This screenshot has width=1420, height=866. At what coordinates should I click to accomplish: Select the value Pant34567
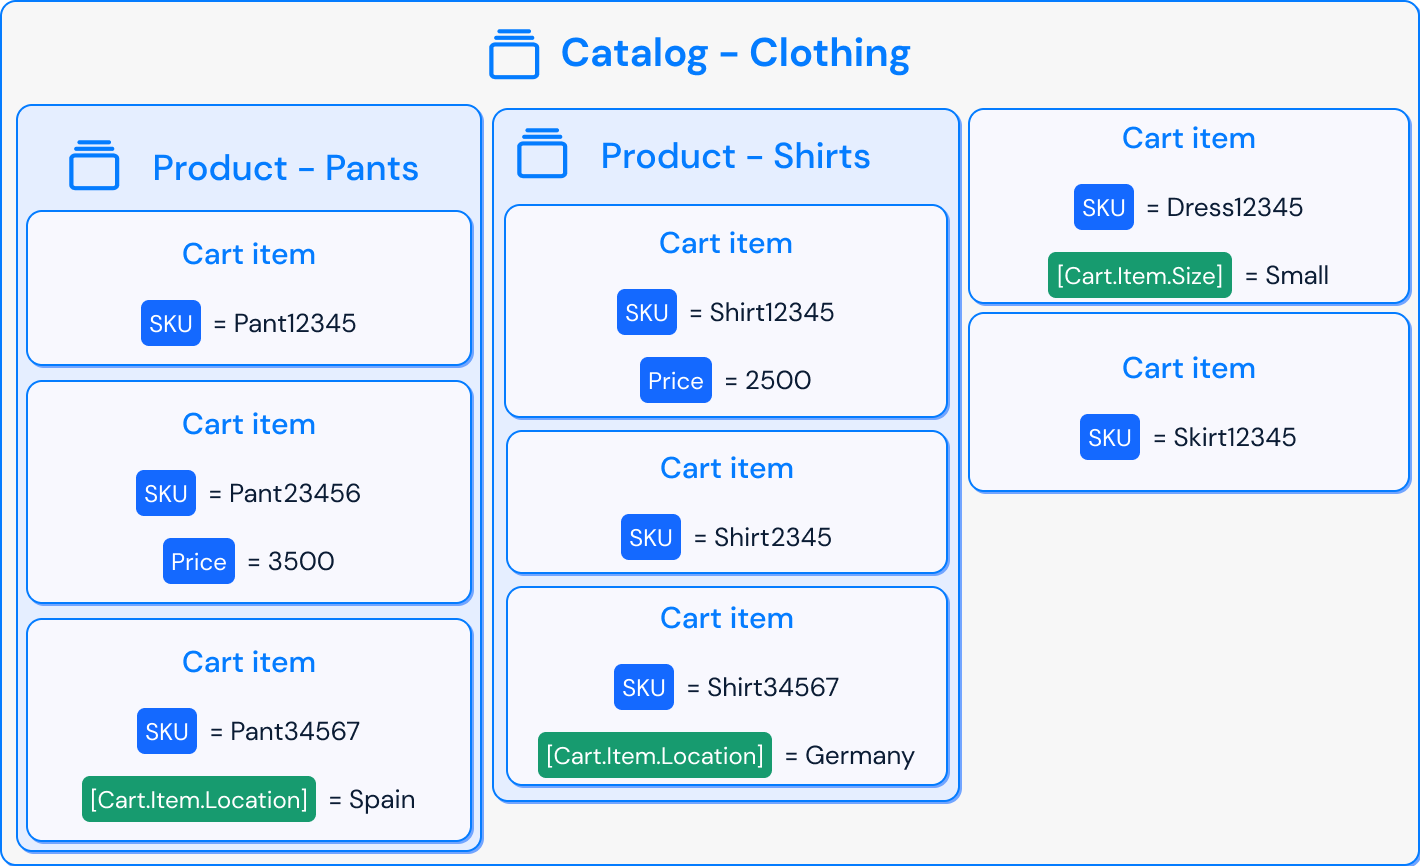click(295, 731)
